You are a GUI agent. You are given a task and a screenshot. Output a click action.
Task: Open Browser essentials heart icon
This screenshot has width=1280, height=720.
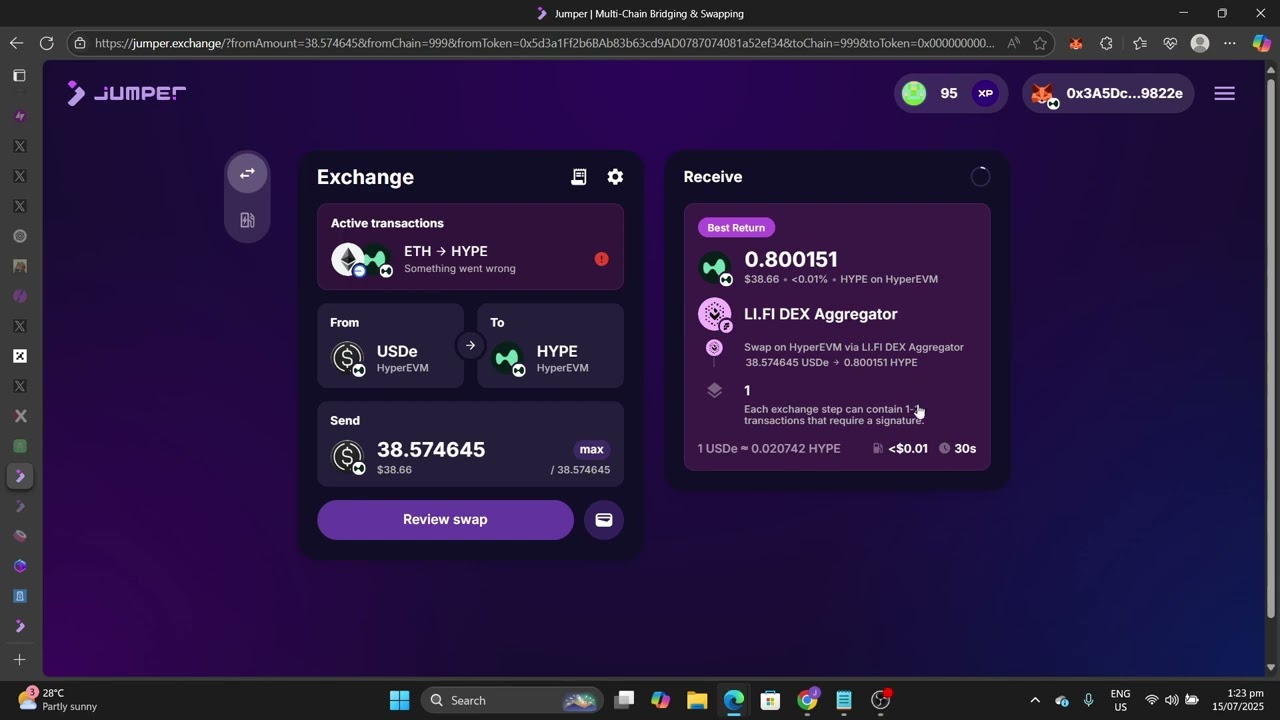[x=1170, y=43]
